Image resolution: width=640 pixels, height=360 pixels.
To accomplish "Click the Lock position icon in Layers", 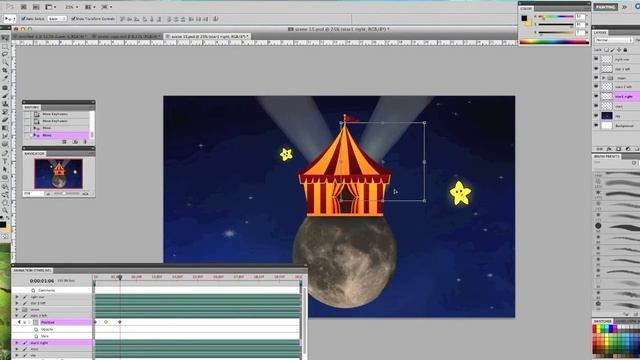I will (619, 50).
